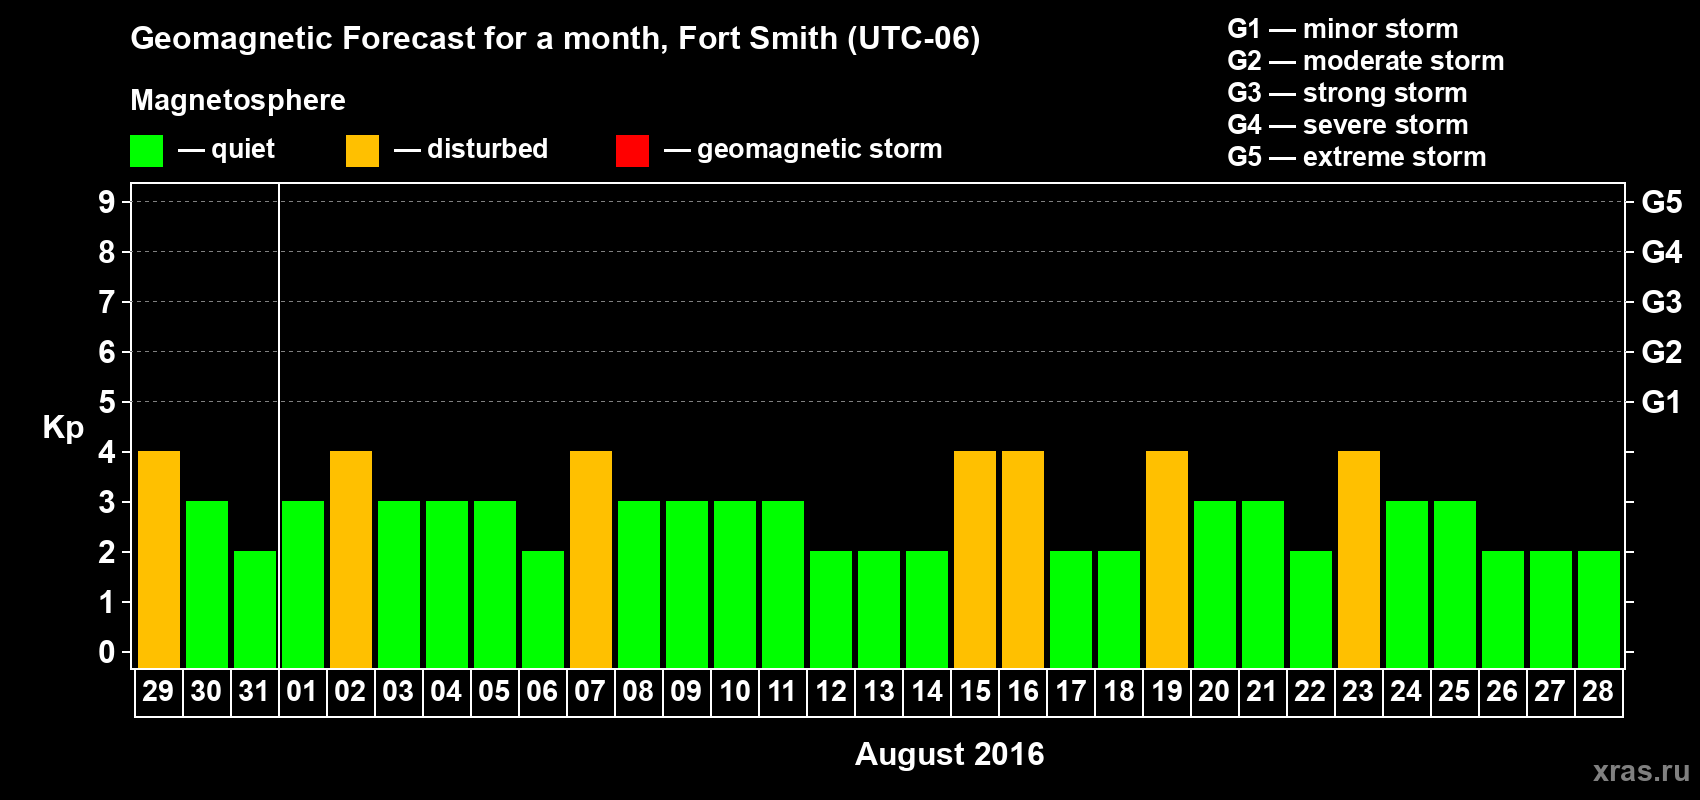Screen dimensions: 1700x800
Task: Select the orange bar for August 16
Action: pyautogui.click(x=1023, y=559)
